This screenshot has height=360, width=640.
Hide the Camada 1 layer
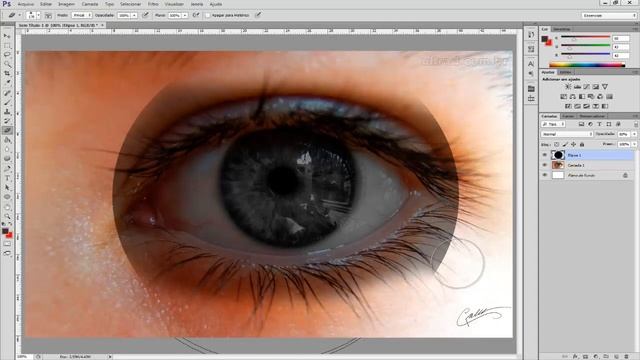pyautogui.click(x=544, y=165)
